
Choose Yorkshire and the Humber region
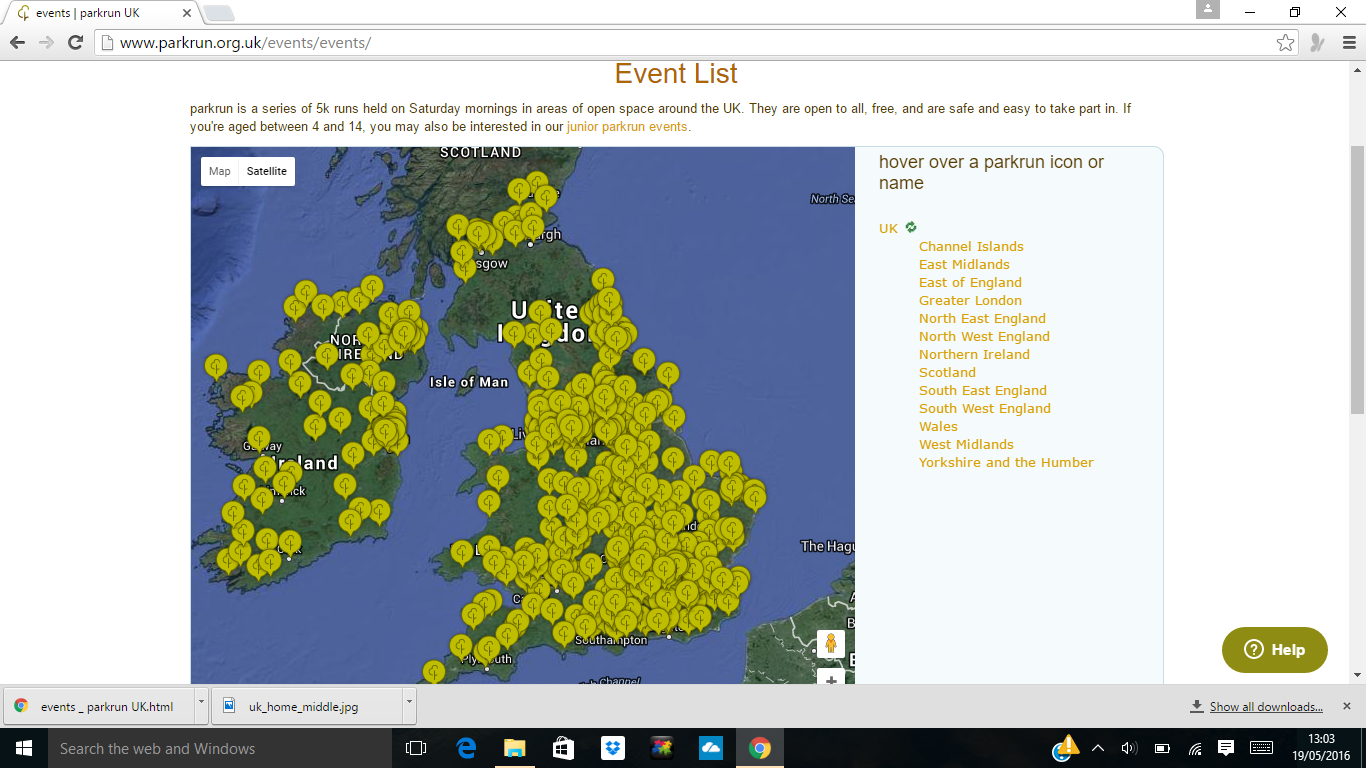coord(1006,462)
